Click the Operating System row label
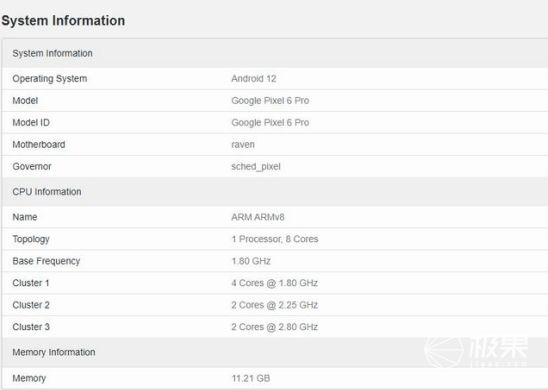The height and width of the screenshot is (390, 548). (x=50, y=79)
